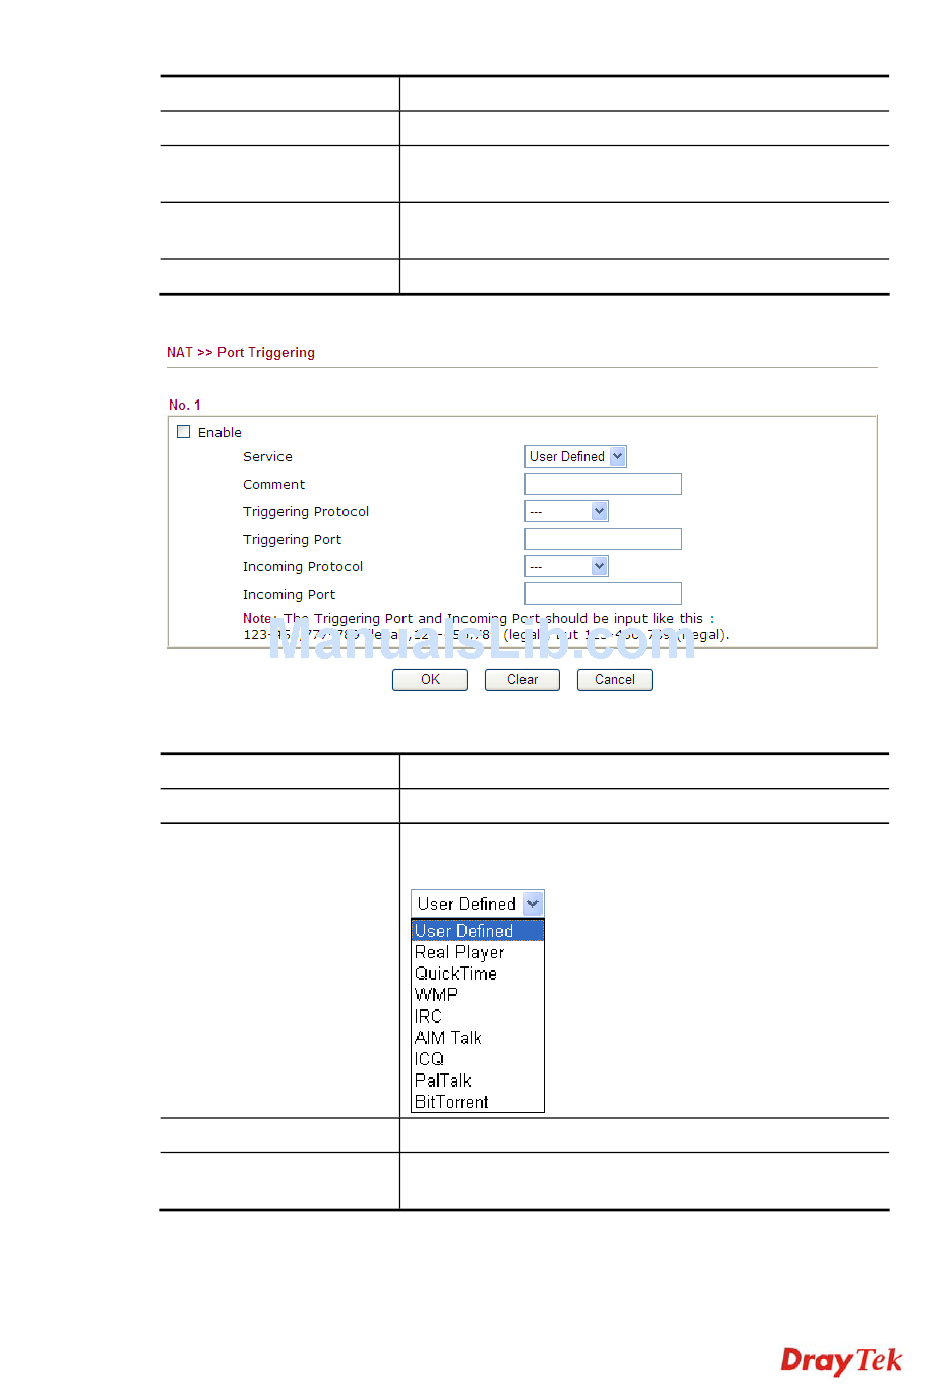
Task: Click the Comment field label
Action: [274, 484]
